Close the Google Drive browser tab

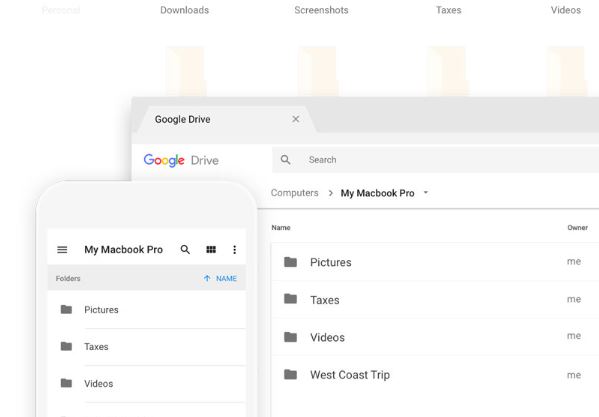(x=296, y=119)
